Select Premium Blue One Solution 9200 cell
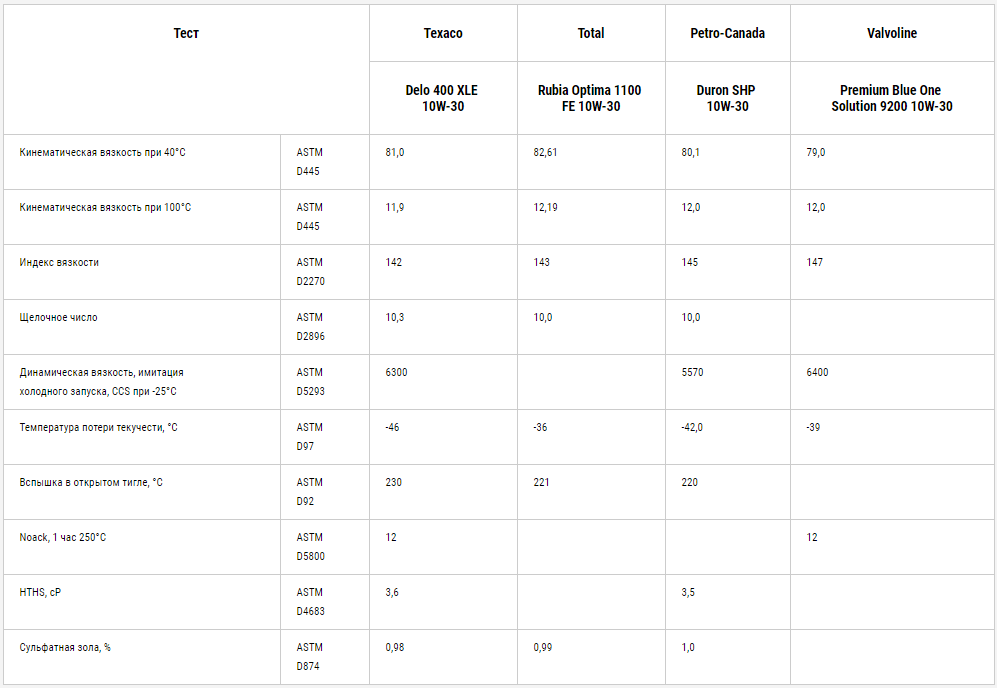The width and height of the screenshot is (997, 688). [x=891, y=98]
